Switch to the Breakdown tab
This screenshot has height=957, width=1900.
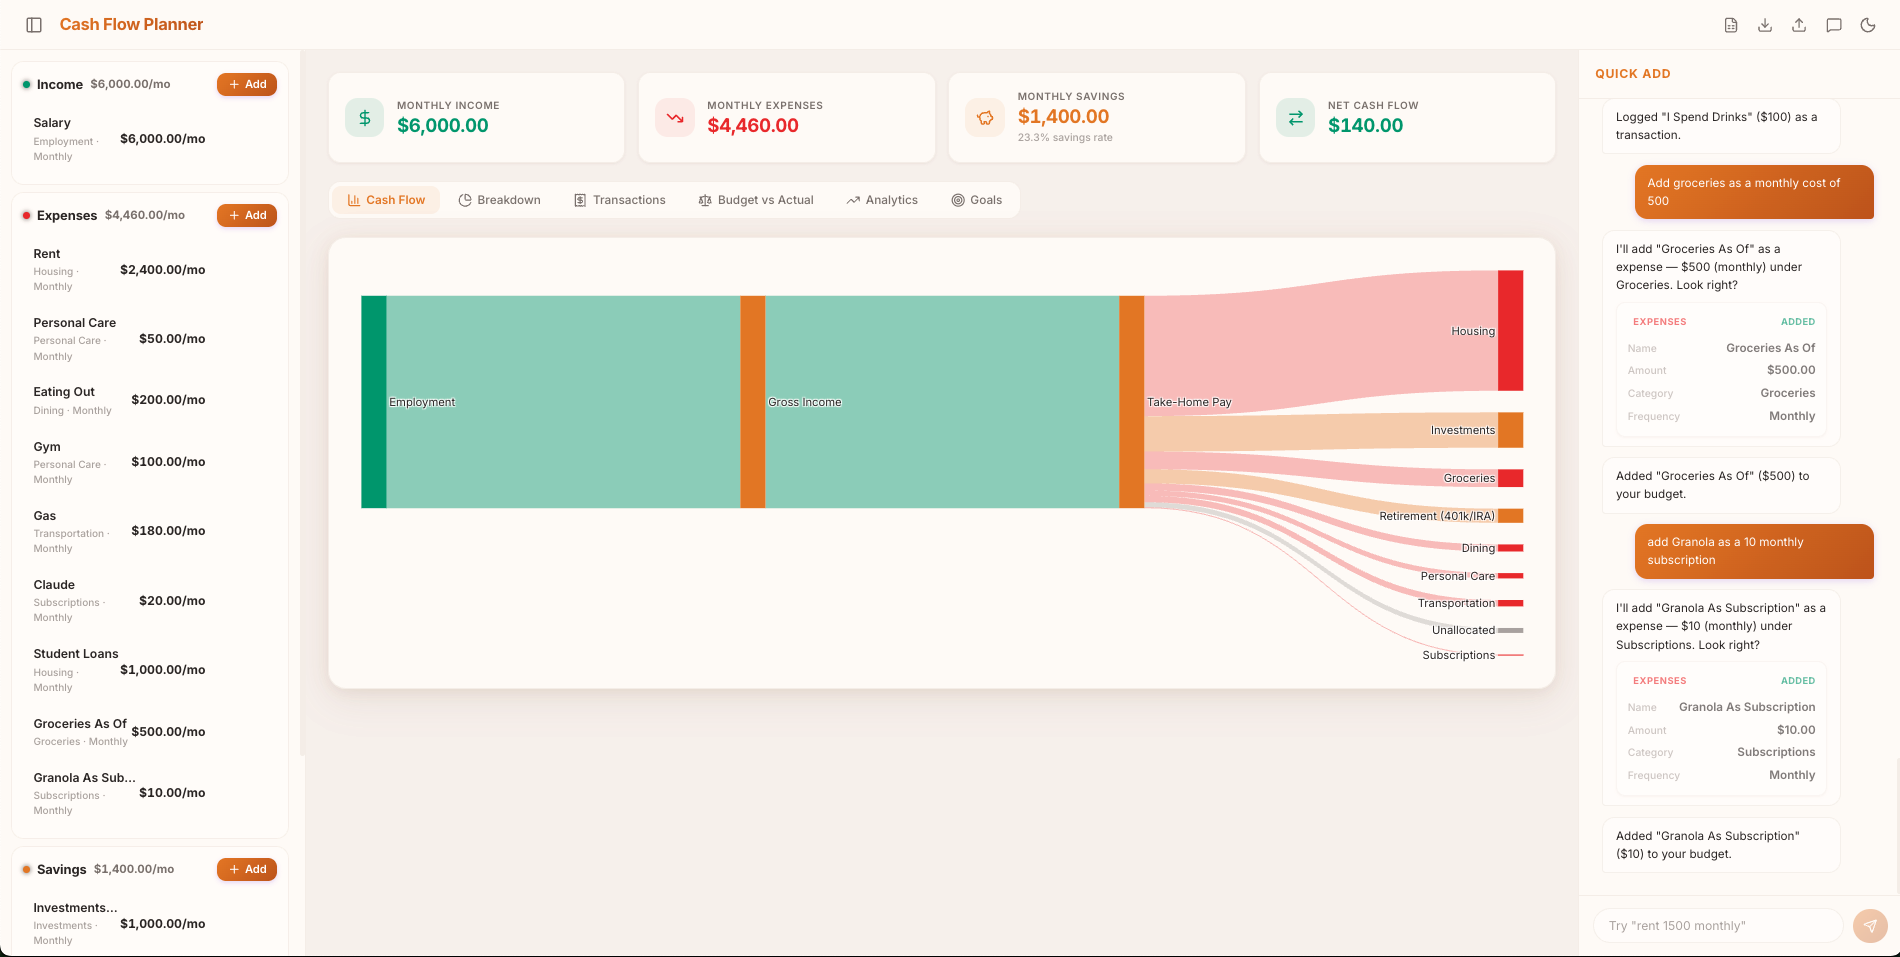point(500,200)
